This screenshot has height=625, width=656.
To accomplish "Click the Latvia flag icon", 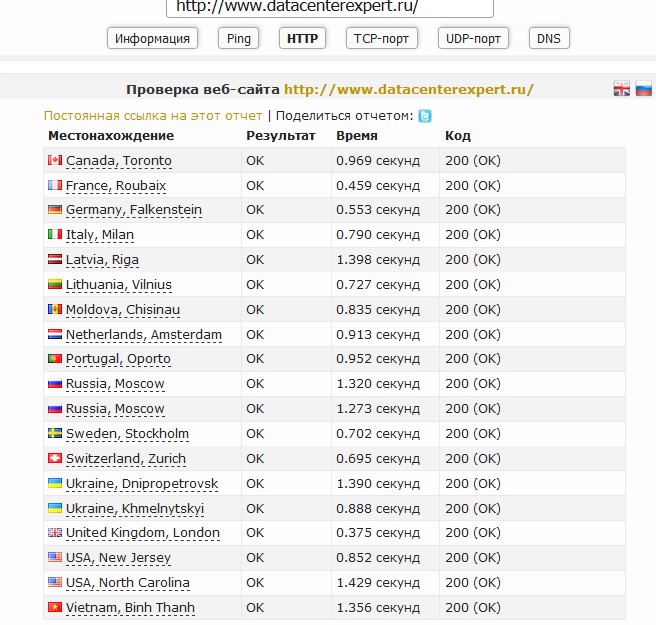I will coord(55,259).
